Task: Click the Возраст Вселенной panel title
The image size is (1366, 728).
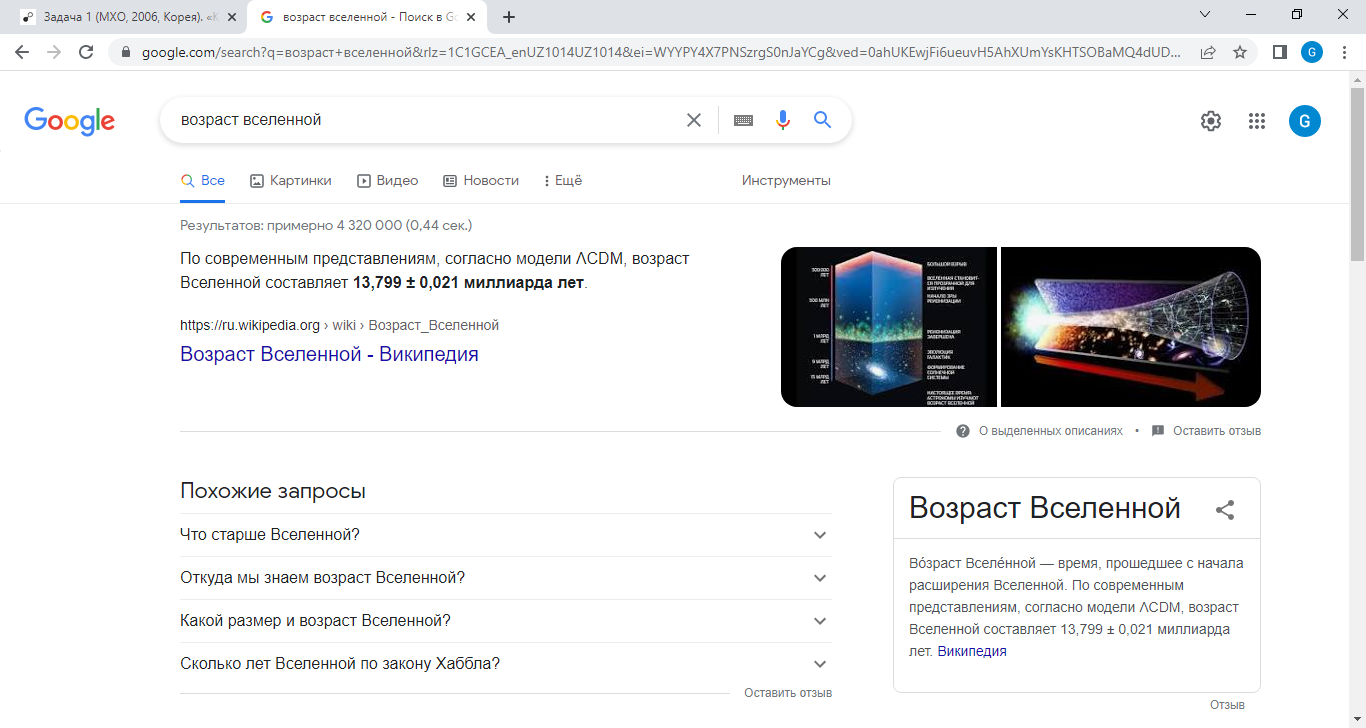Action: pyautogui.click(x=1045, y=508)
